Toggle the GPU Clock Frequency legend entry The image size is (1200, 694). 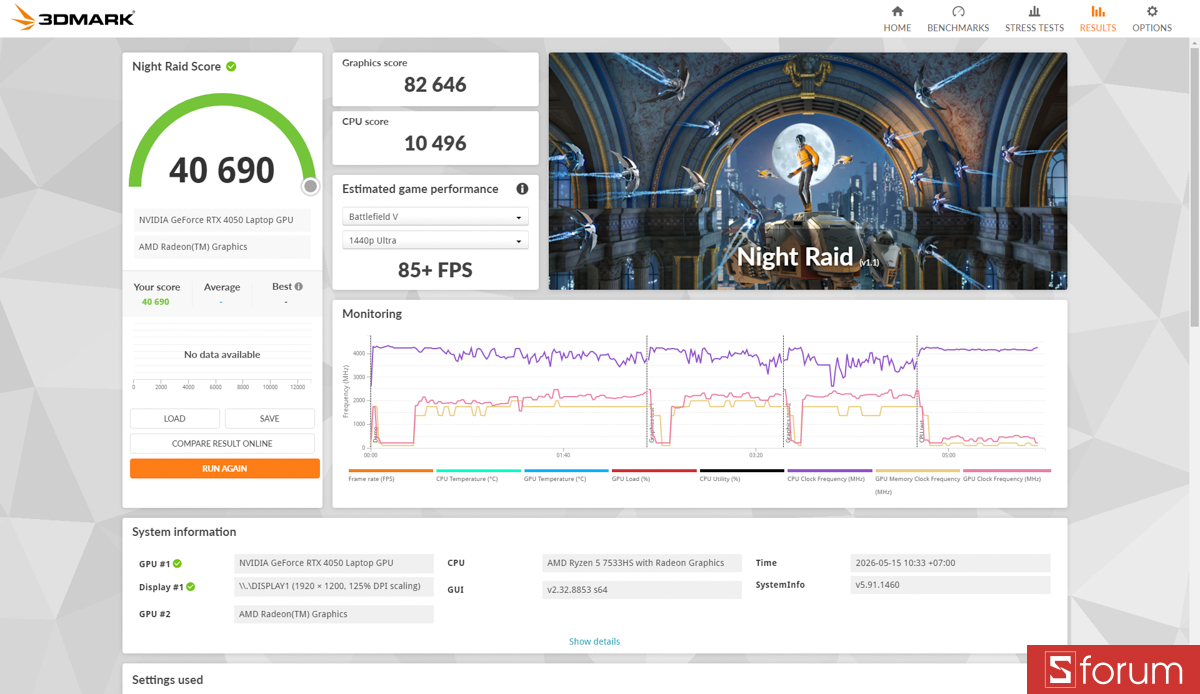1007,476
